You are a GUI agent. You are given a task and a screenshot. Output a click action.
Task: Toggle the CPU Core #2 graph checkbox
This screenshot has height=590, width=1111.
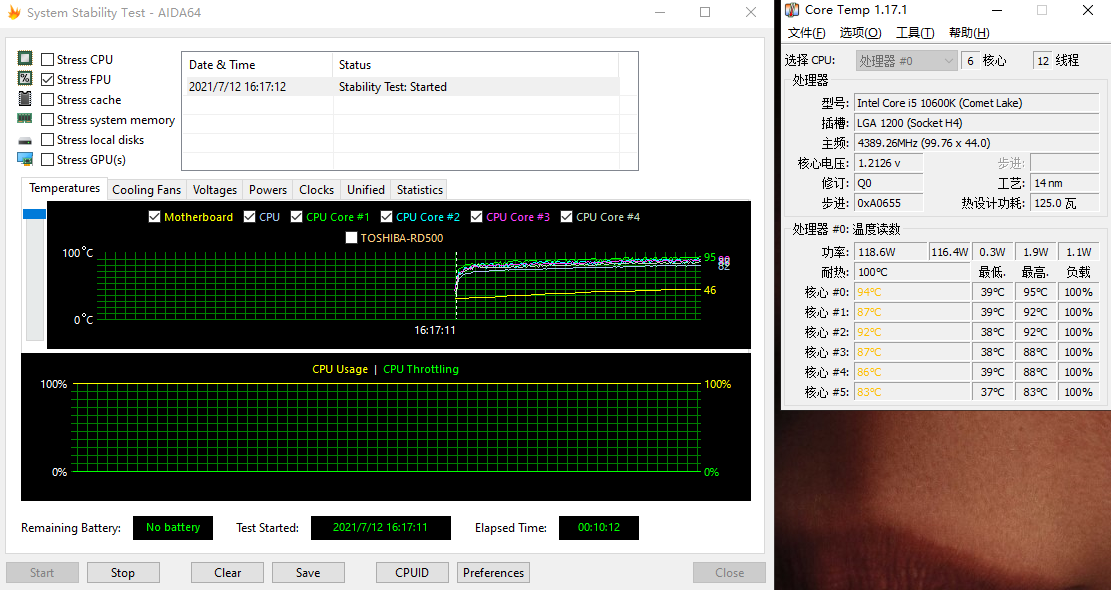click(386, 217)
